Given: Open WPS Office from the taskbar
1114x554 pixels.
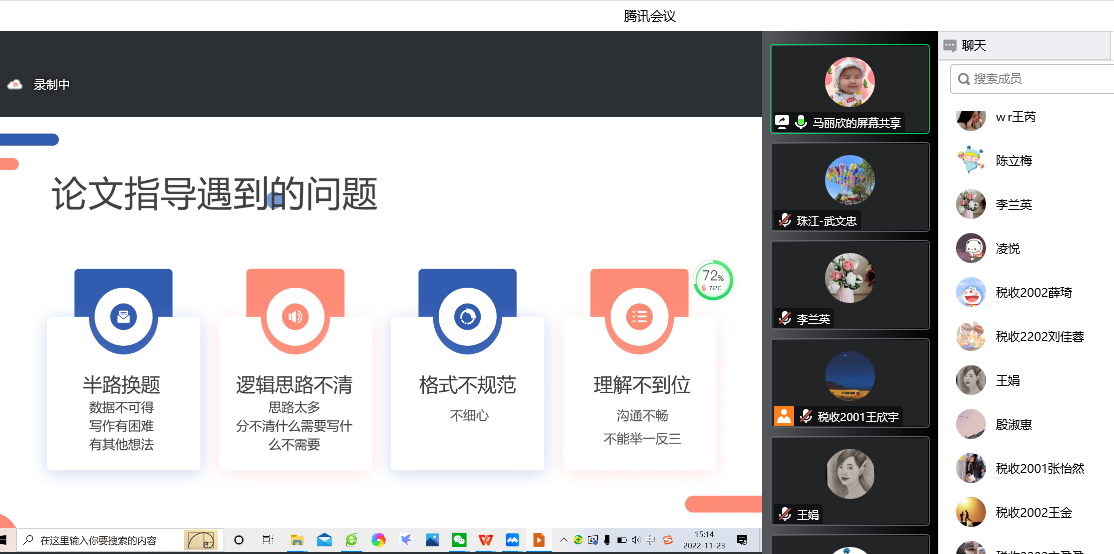Looking at the screenshot, I should [486, 540].
